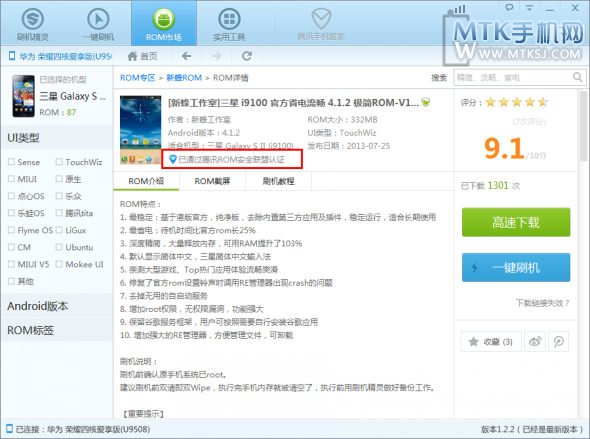Click the feedback speech bubble icon
This screenshot has height=439, width=590.
509,7
